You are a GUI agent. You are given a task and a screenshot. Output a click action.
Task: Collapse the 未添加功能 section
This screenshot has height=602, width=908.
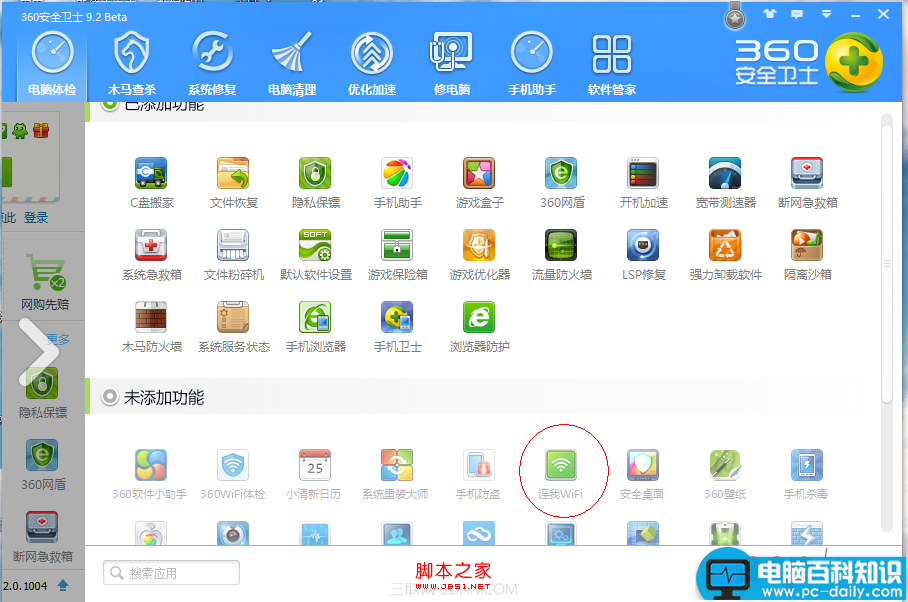(109, 396)
